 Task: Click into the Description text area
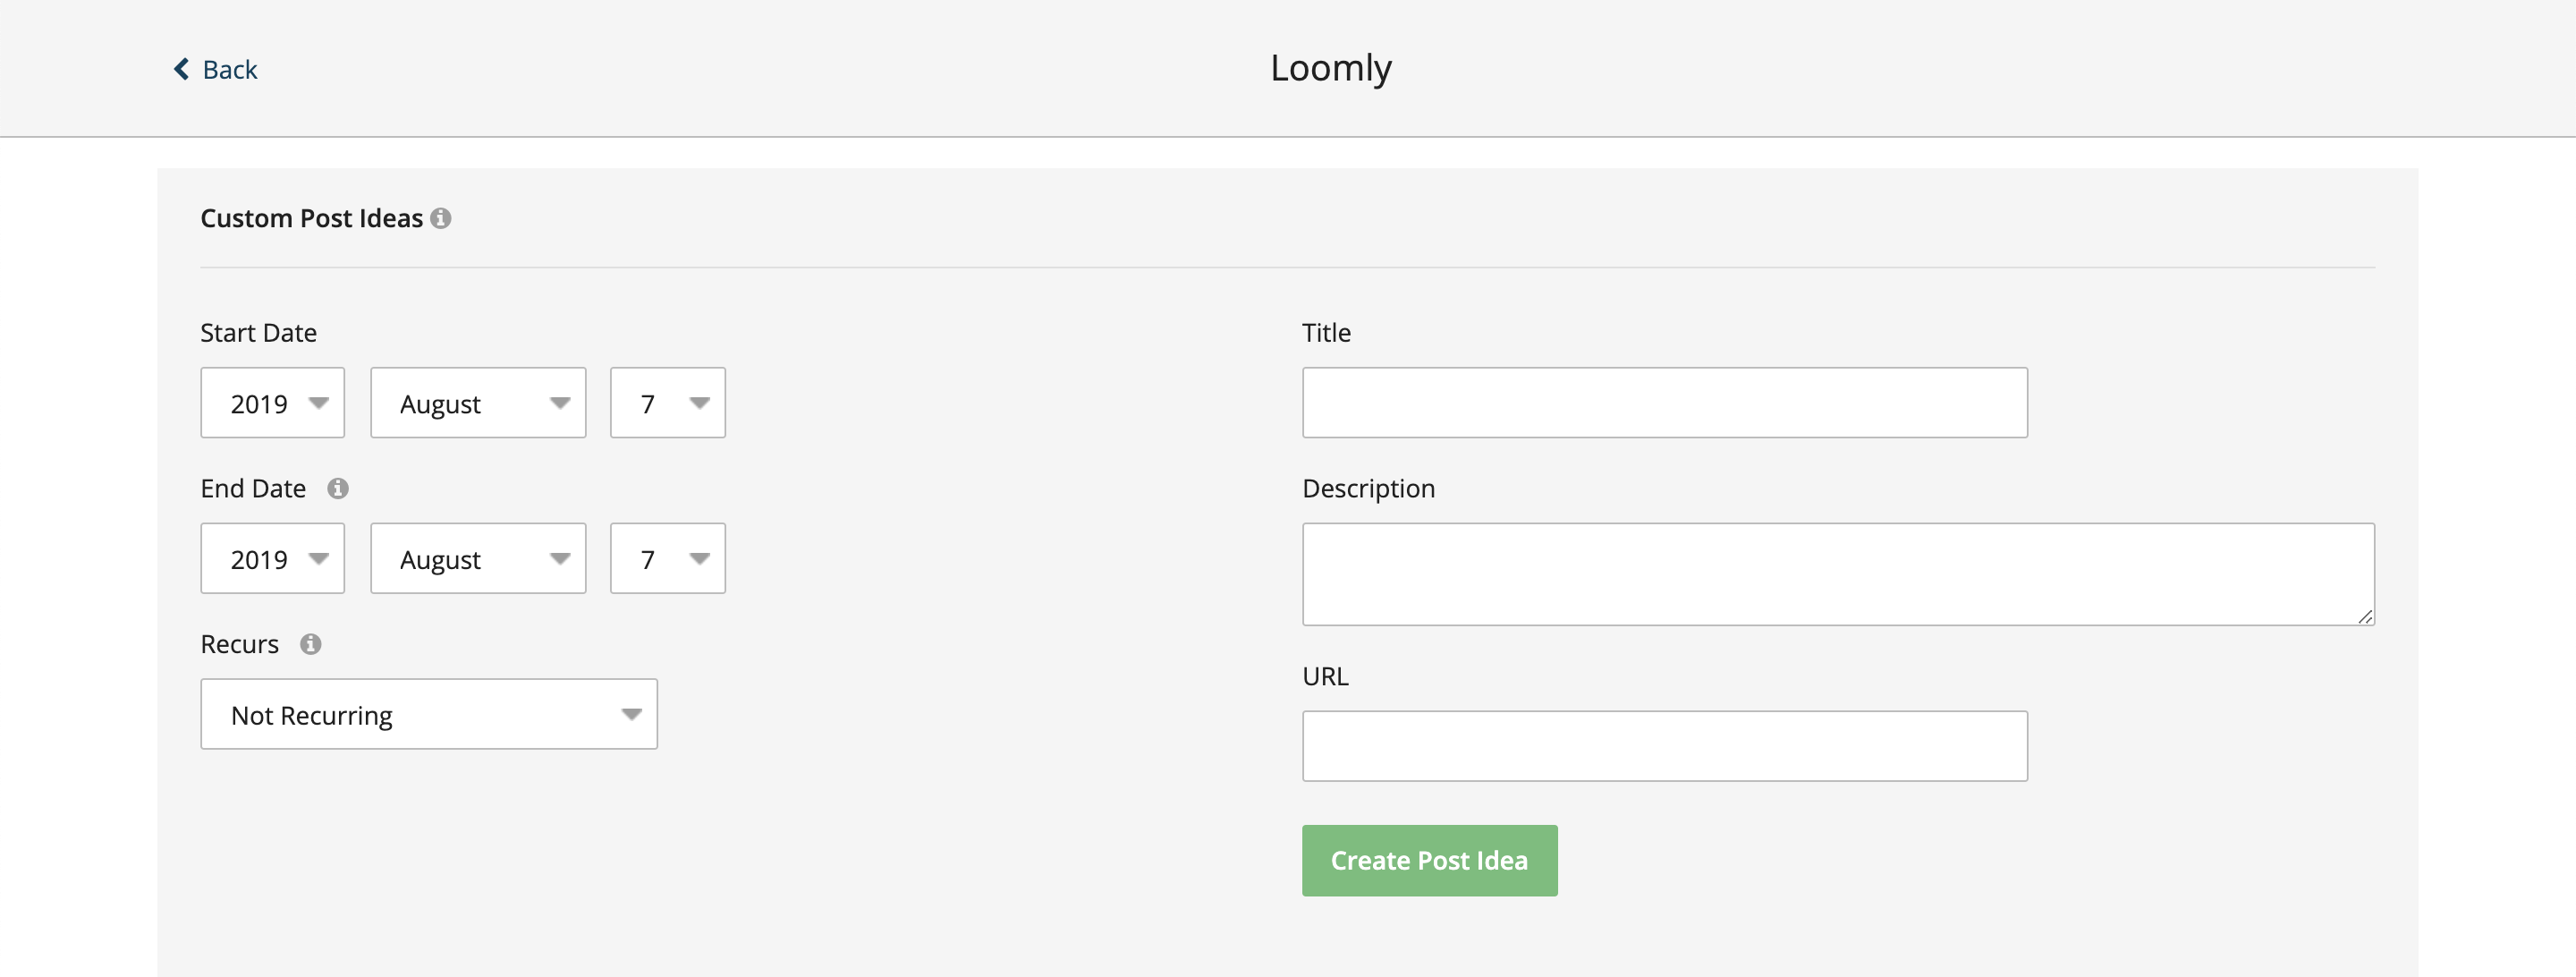pyautogui.click(x=1838, y=574)
